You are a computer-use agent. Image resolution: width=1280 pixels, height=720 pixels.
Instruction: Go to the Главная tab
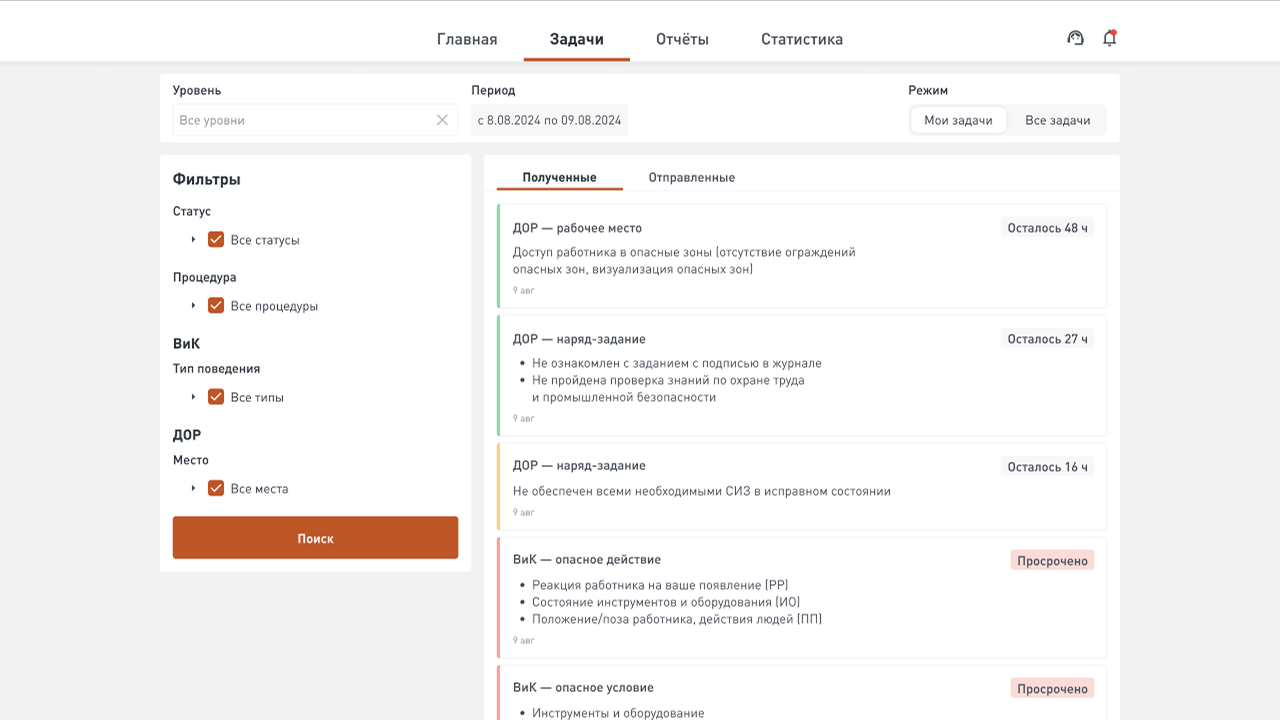point(467,40)
